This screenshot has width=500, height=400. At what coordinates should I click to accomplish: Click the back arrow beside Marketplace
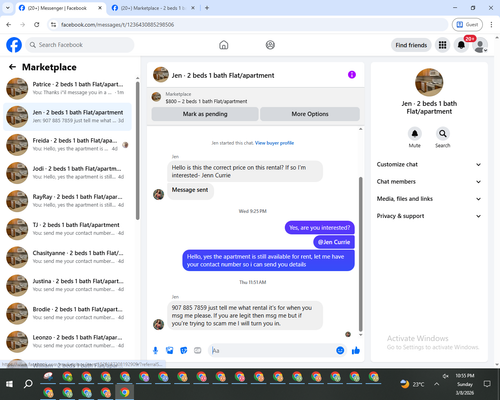12,67
